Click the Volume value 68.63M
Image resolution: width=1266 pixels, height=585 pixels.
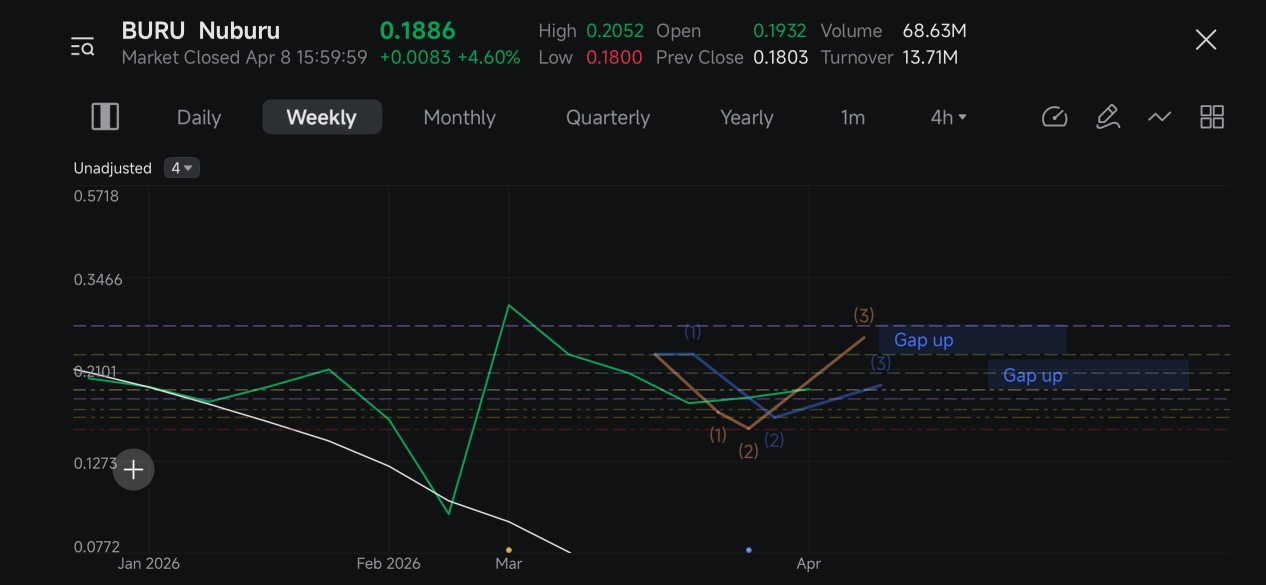pyautogui.click(x=935, y=31)
